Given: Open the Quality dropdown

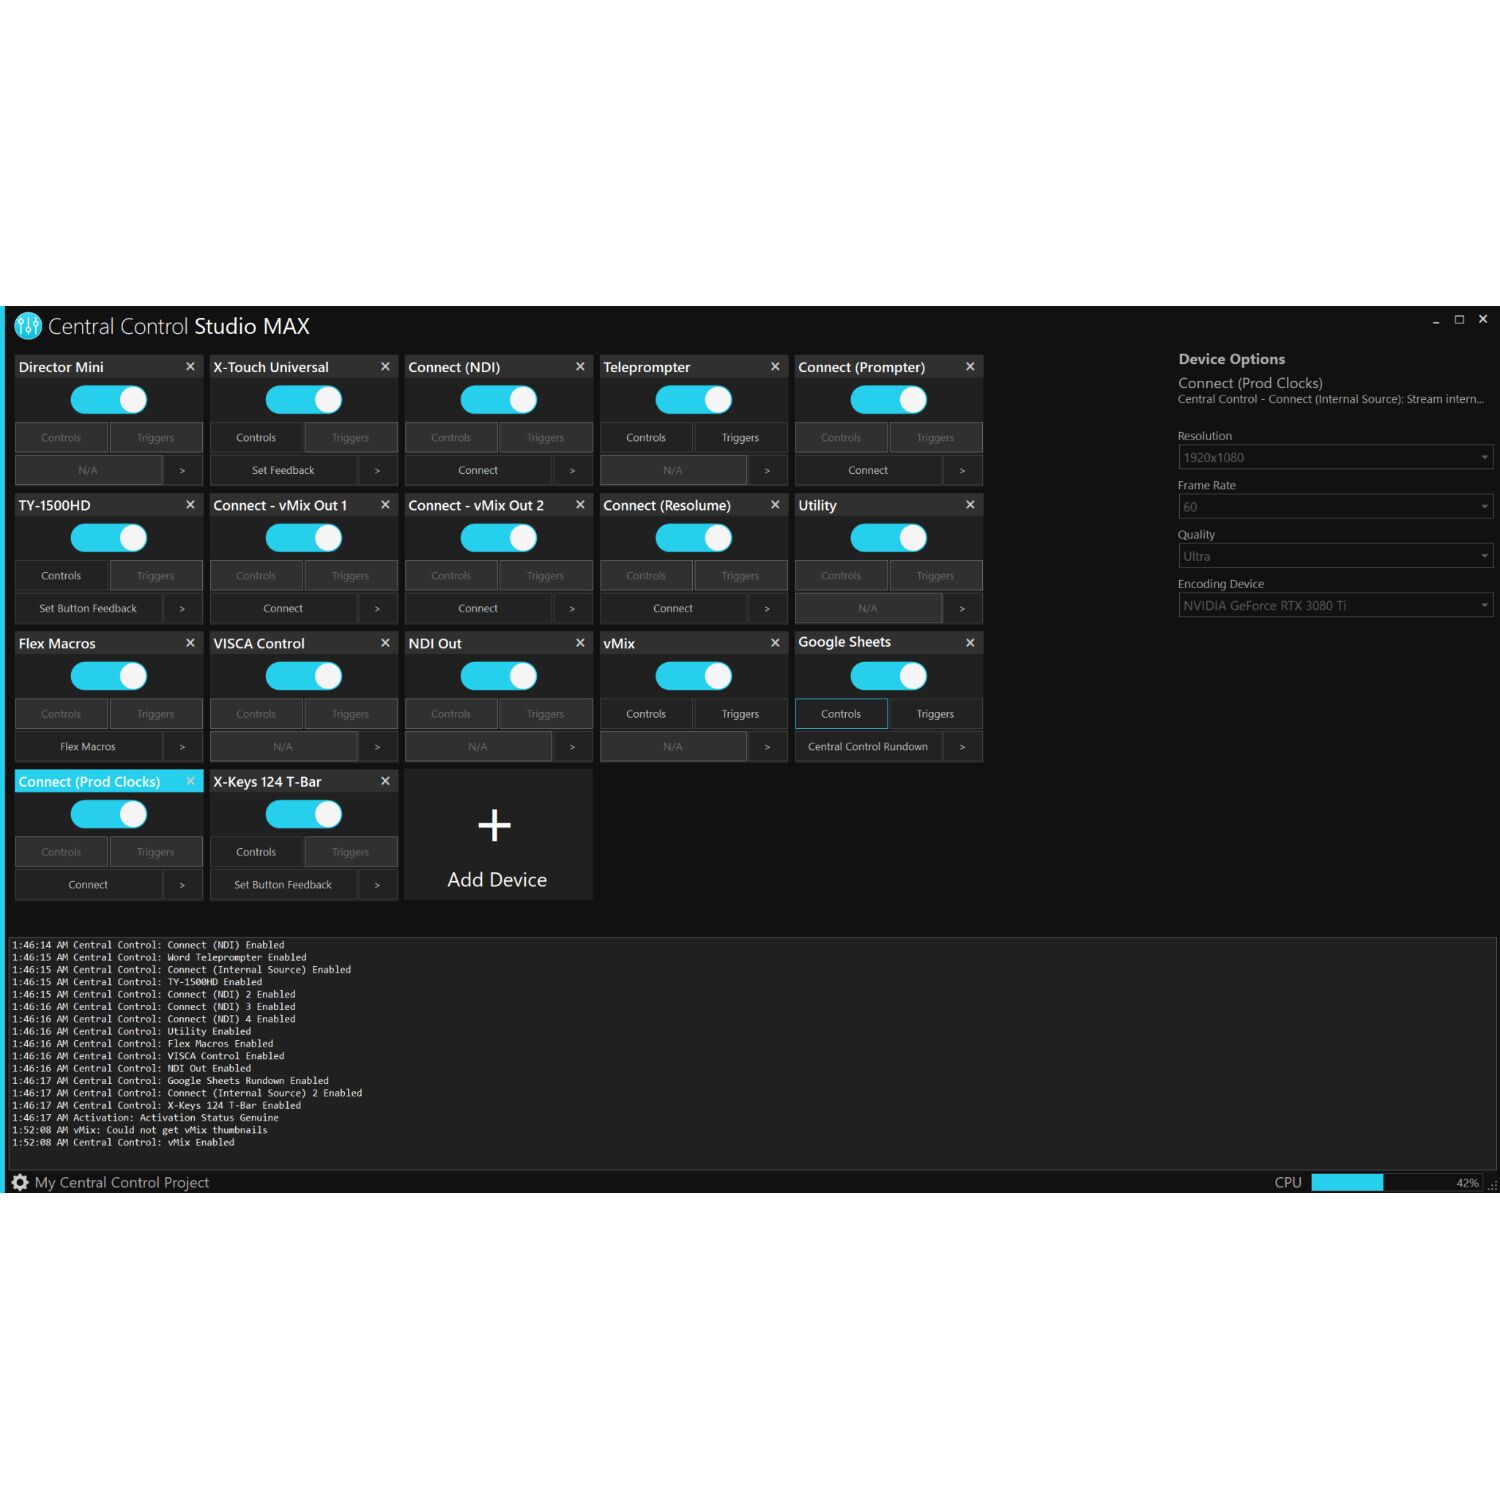Looking at the screenshot, I should (x=1335, y=556).
